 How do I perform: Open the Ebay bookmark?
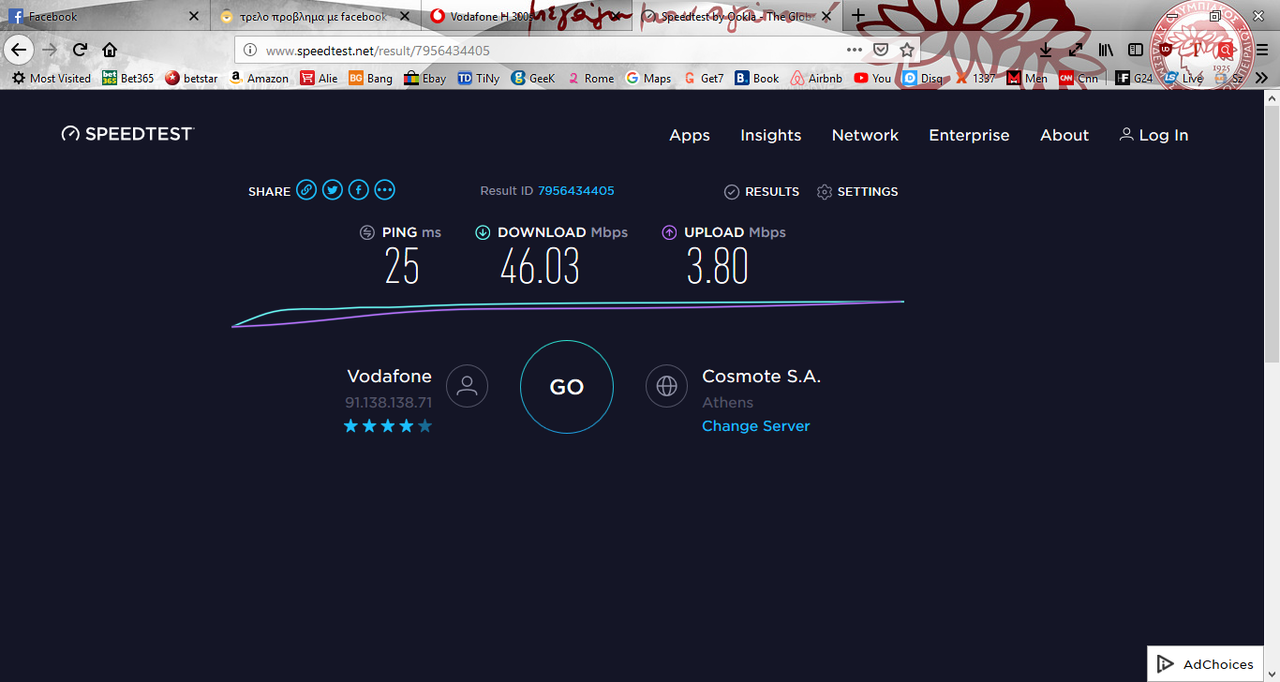(x=425, y=78)
